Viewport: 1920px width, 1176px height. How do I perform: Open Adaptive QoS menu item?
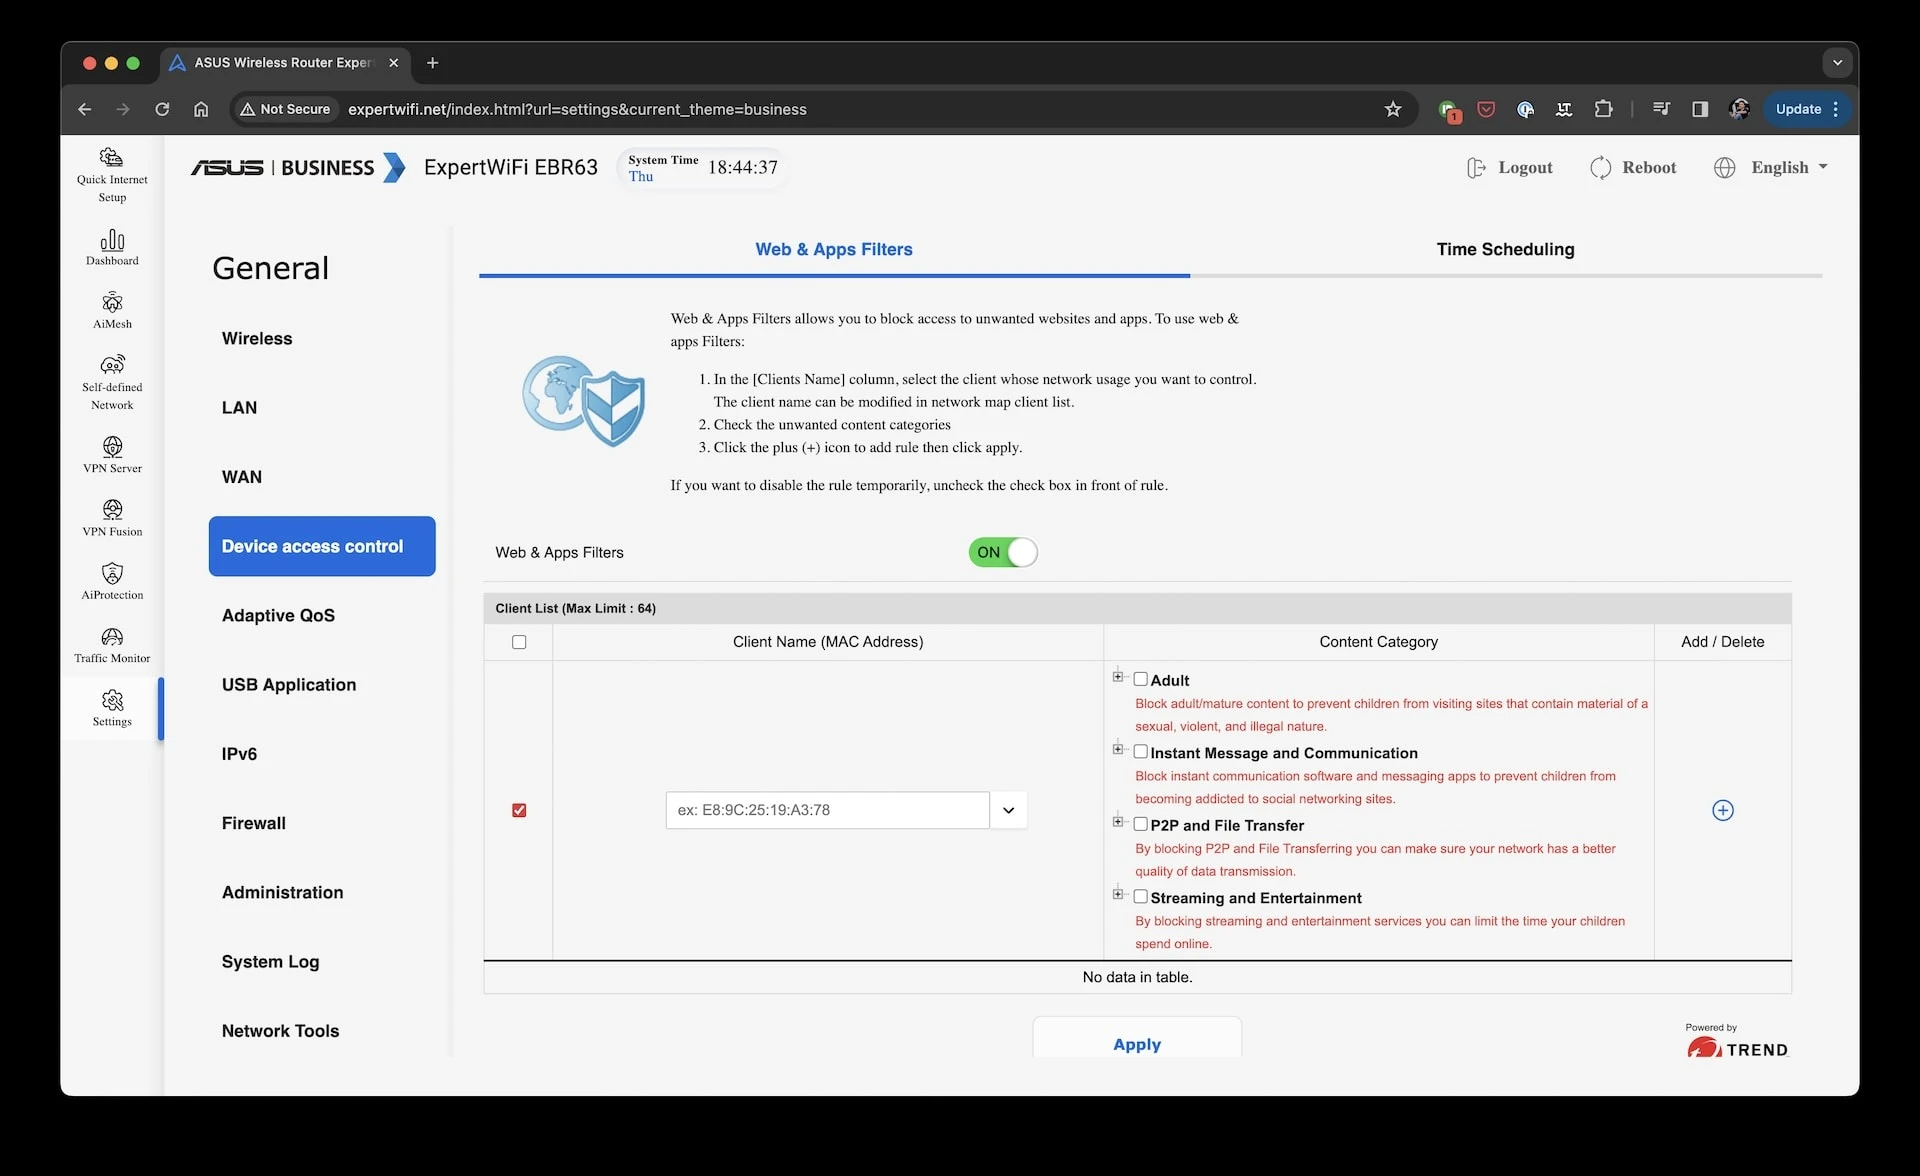[x=278, y=616]
